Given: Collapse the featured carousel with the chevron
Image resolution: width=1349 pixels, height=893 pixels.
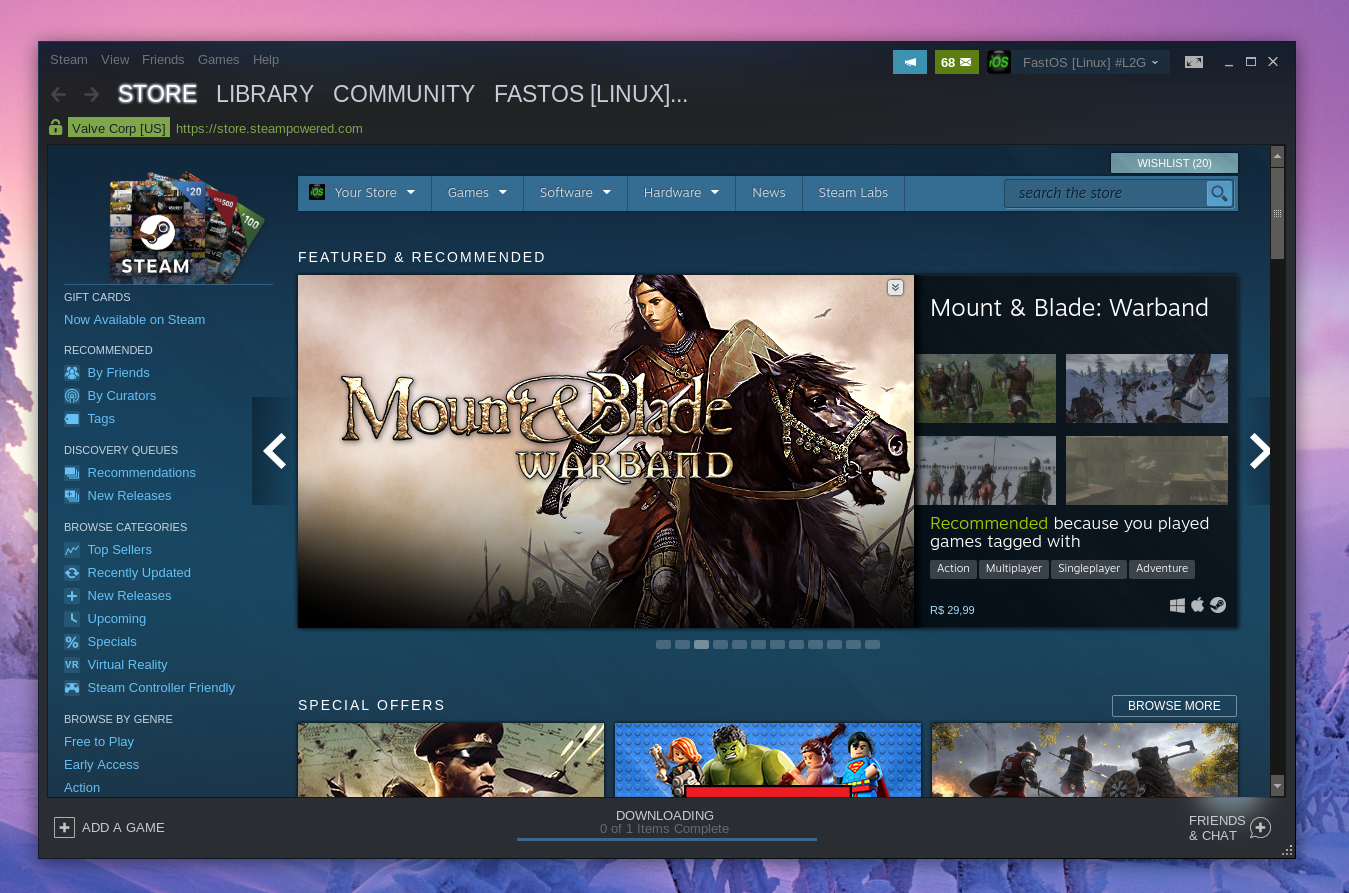Looking at the screenshot, I should pyautogui.click(x=895, y=287).
